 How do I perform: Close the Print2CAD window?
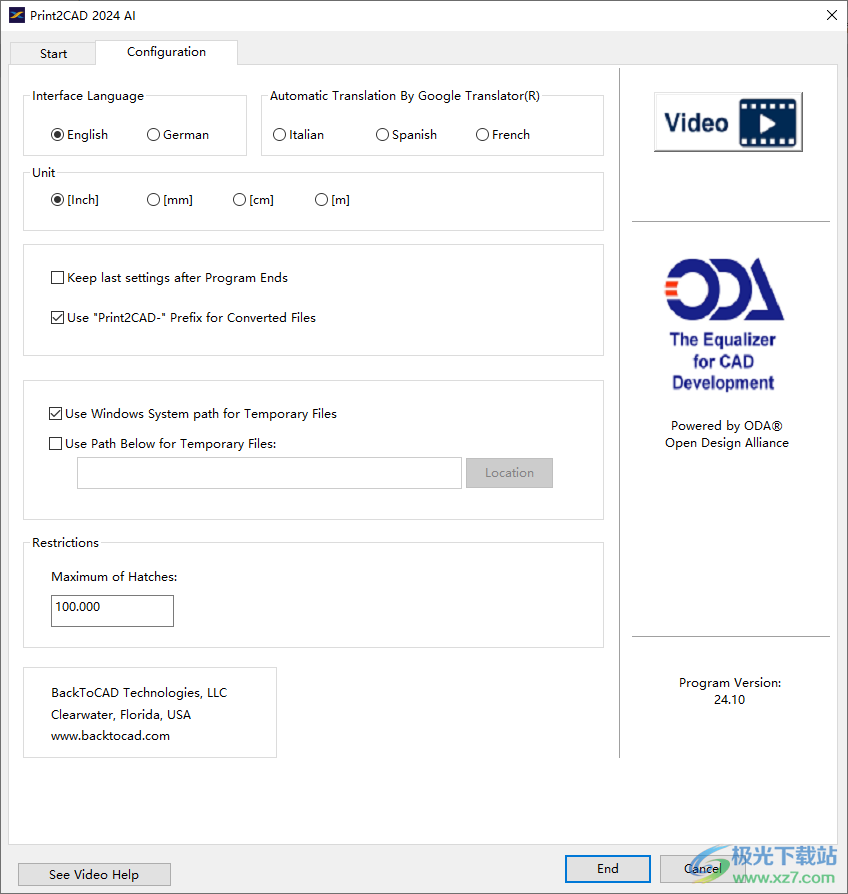click(832, 15)
